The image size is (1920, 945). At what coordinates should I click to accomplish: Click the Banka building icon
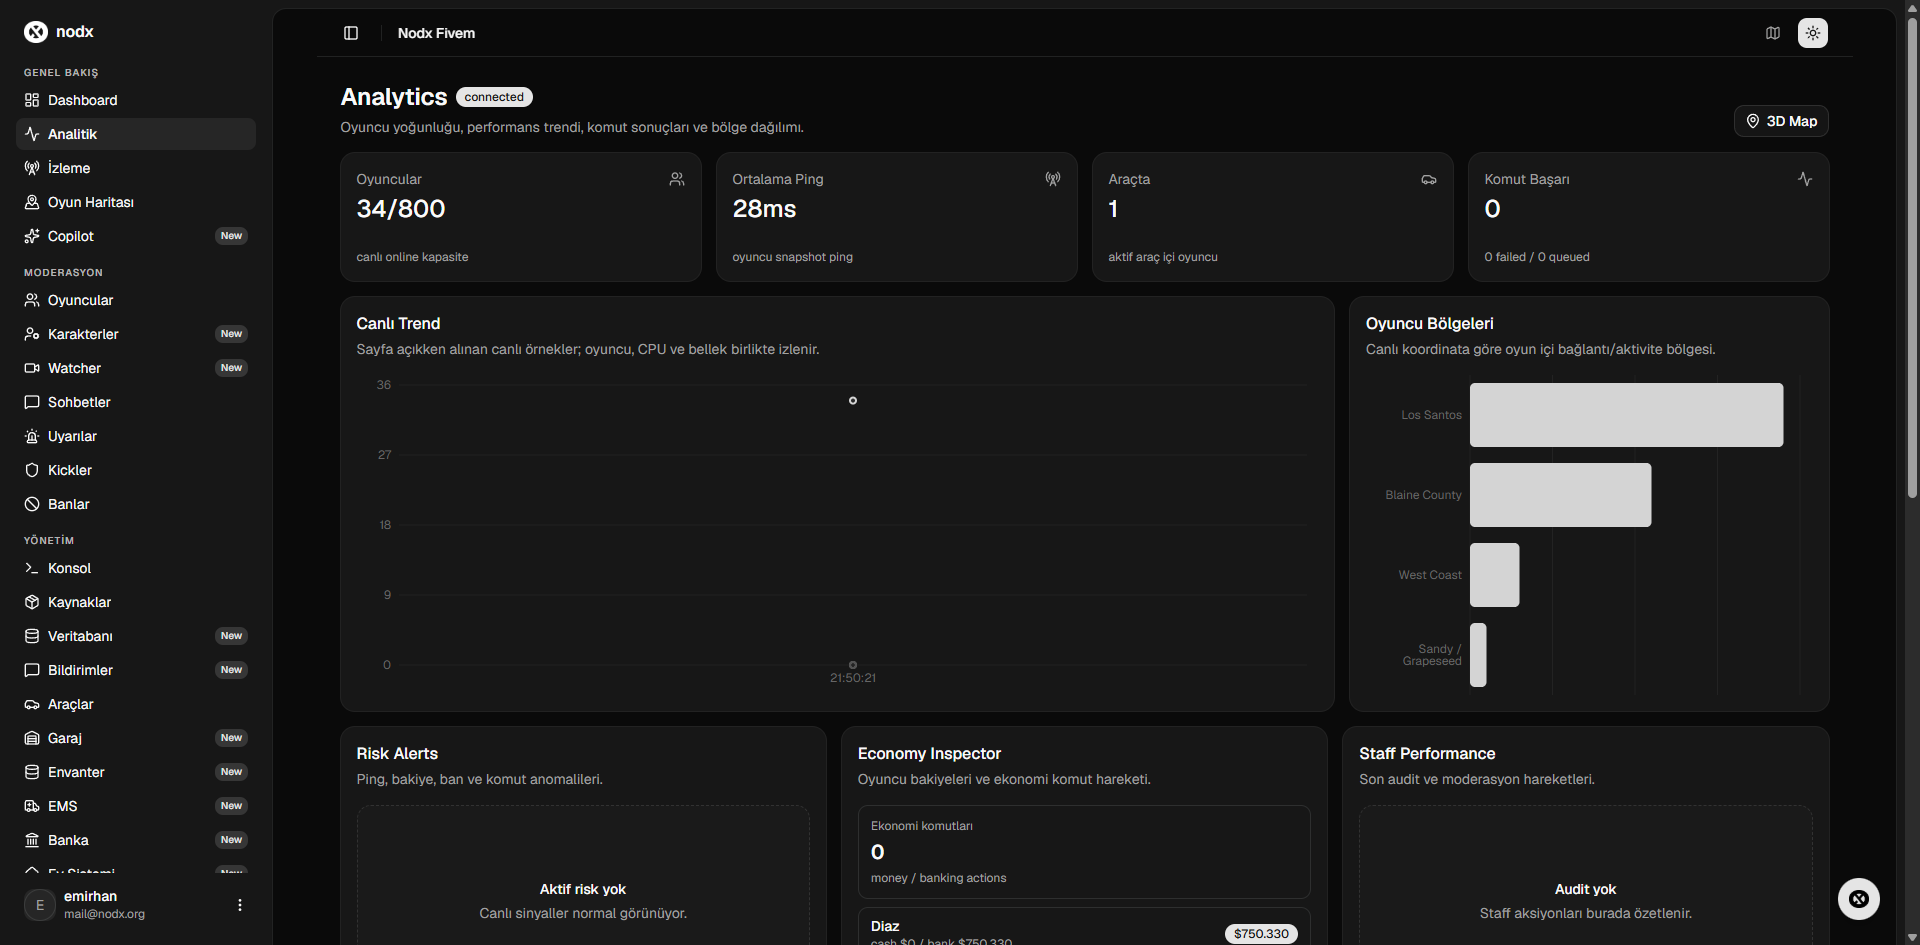click(x=32, y=840)
